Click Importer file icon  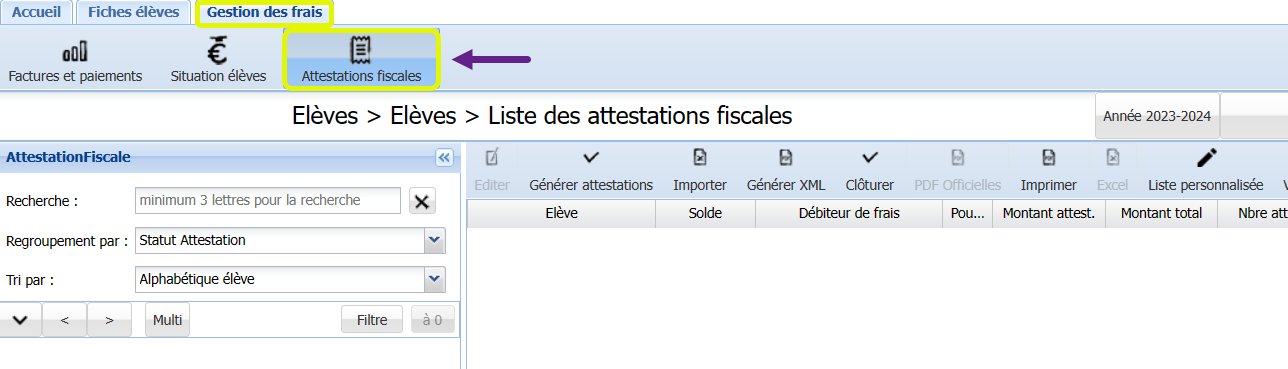[x=700, y=157]
